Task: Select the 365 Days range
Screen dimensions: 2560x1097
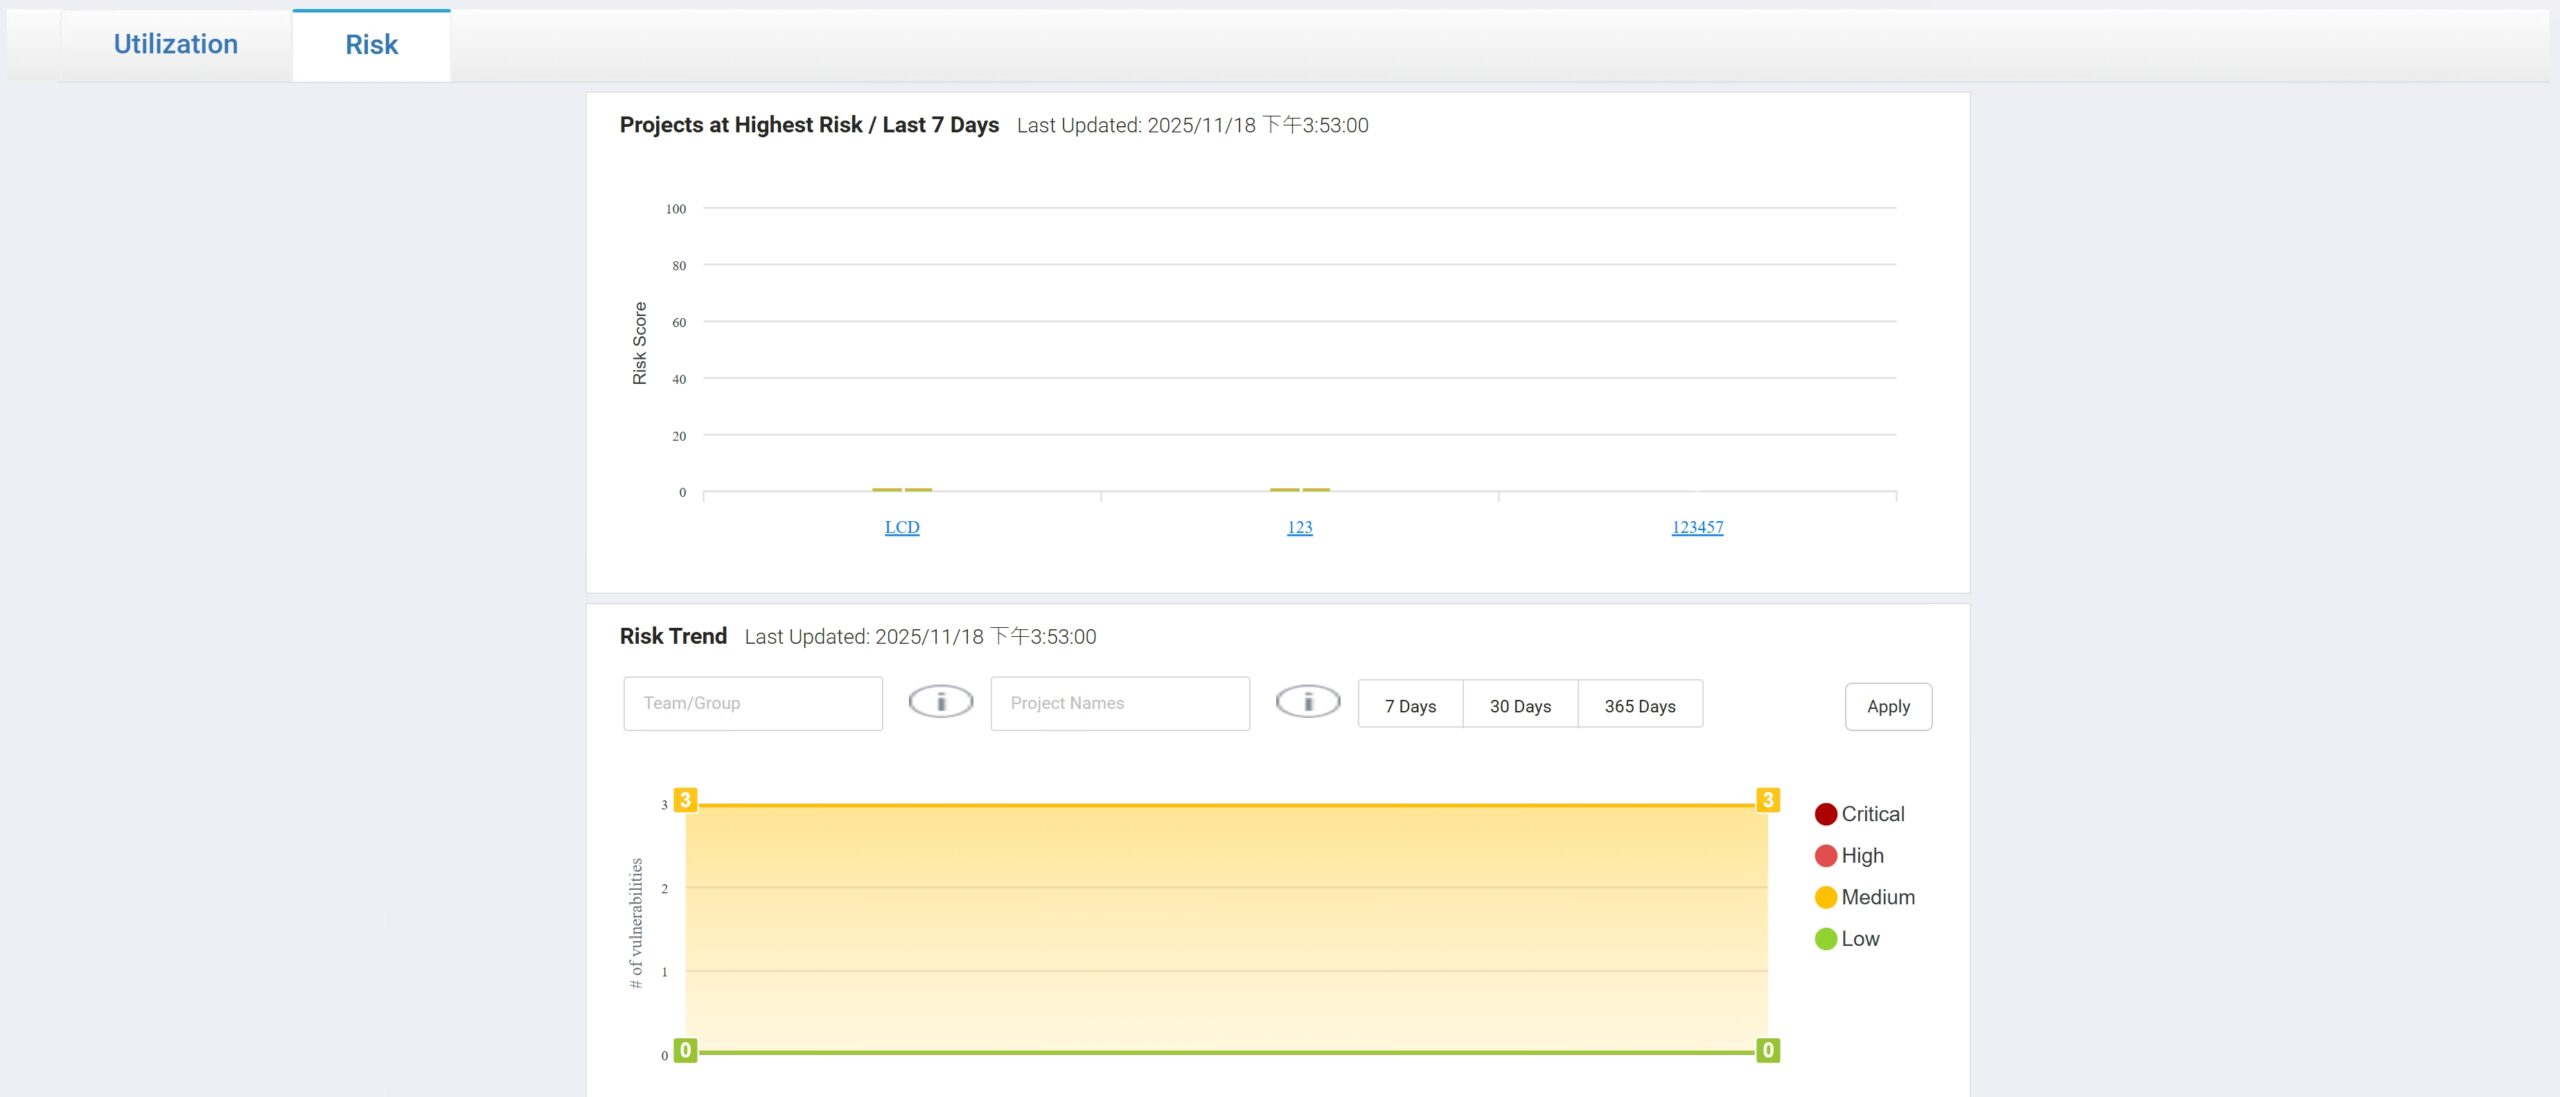Action: tap(1640, 706)
